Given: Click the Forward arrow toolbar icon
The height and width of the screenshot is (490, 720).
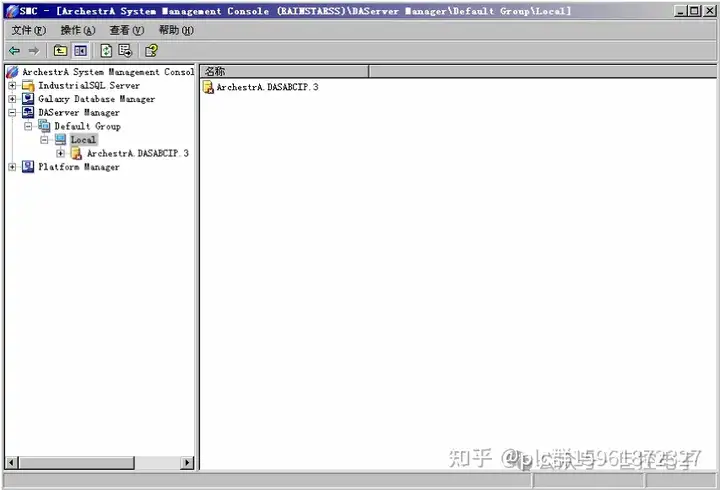Looking at the screenshot, I should point(34,51).
